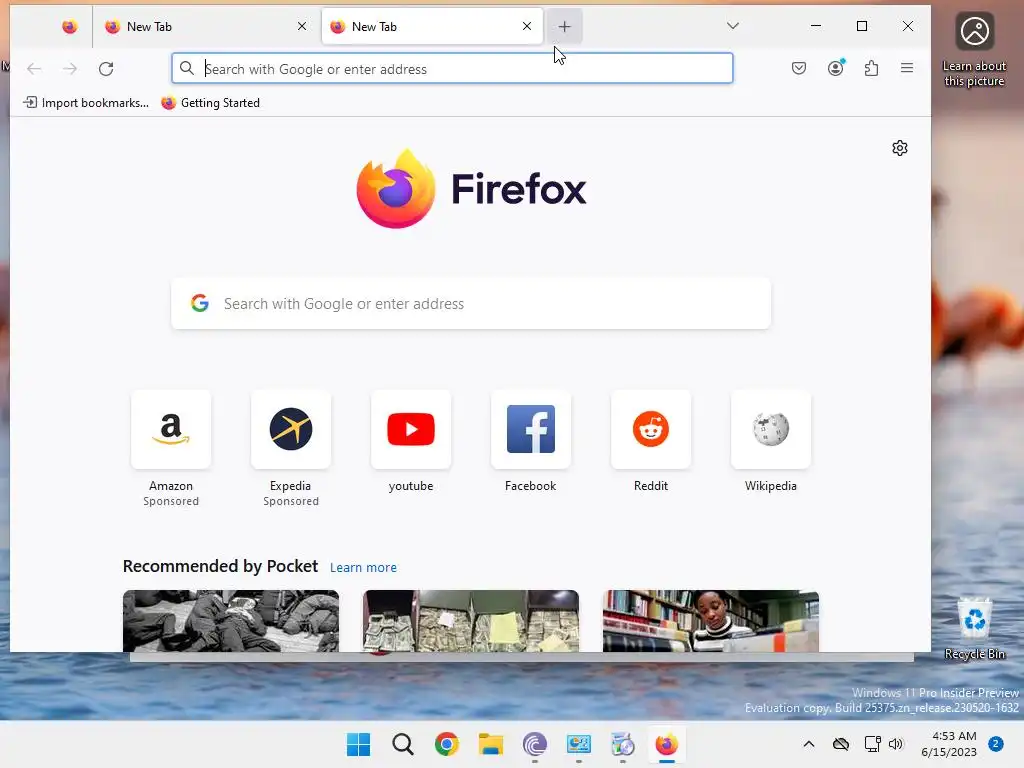1024x768 pixels.
Task: Click the Firefox taskbar icon
Action: (x=666, y=744)
